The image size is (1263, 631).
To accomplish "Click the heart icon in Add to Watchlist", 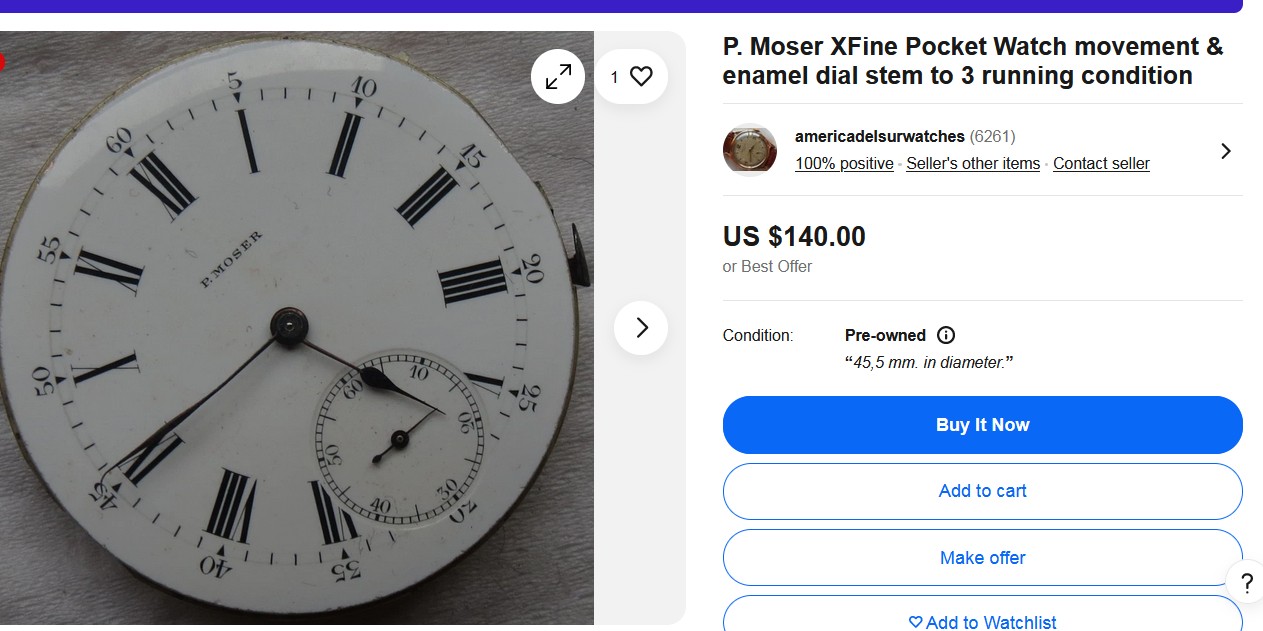I will click(915, 622).
